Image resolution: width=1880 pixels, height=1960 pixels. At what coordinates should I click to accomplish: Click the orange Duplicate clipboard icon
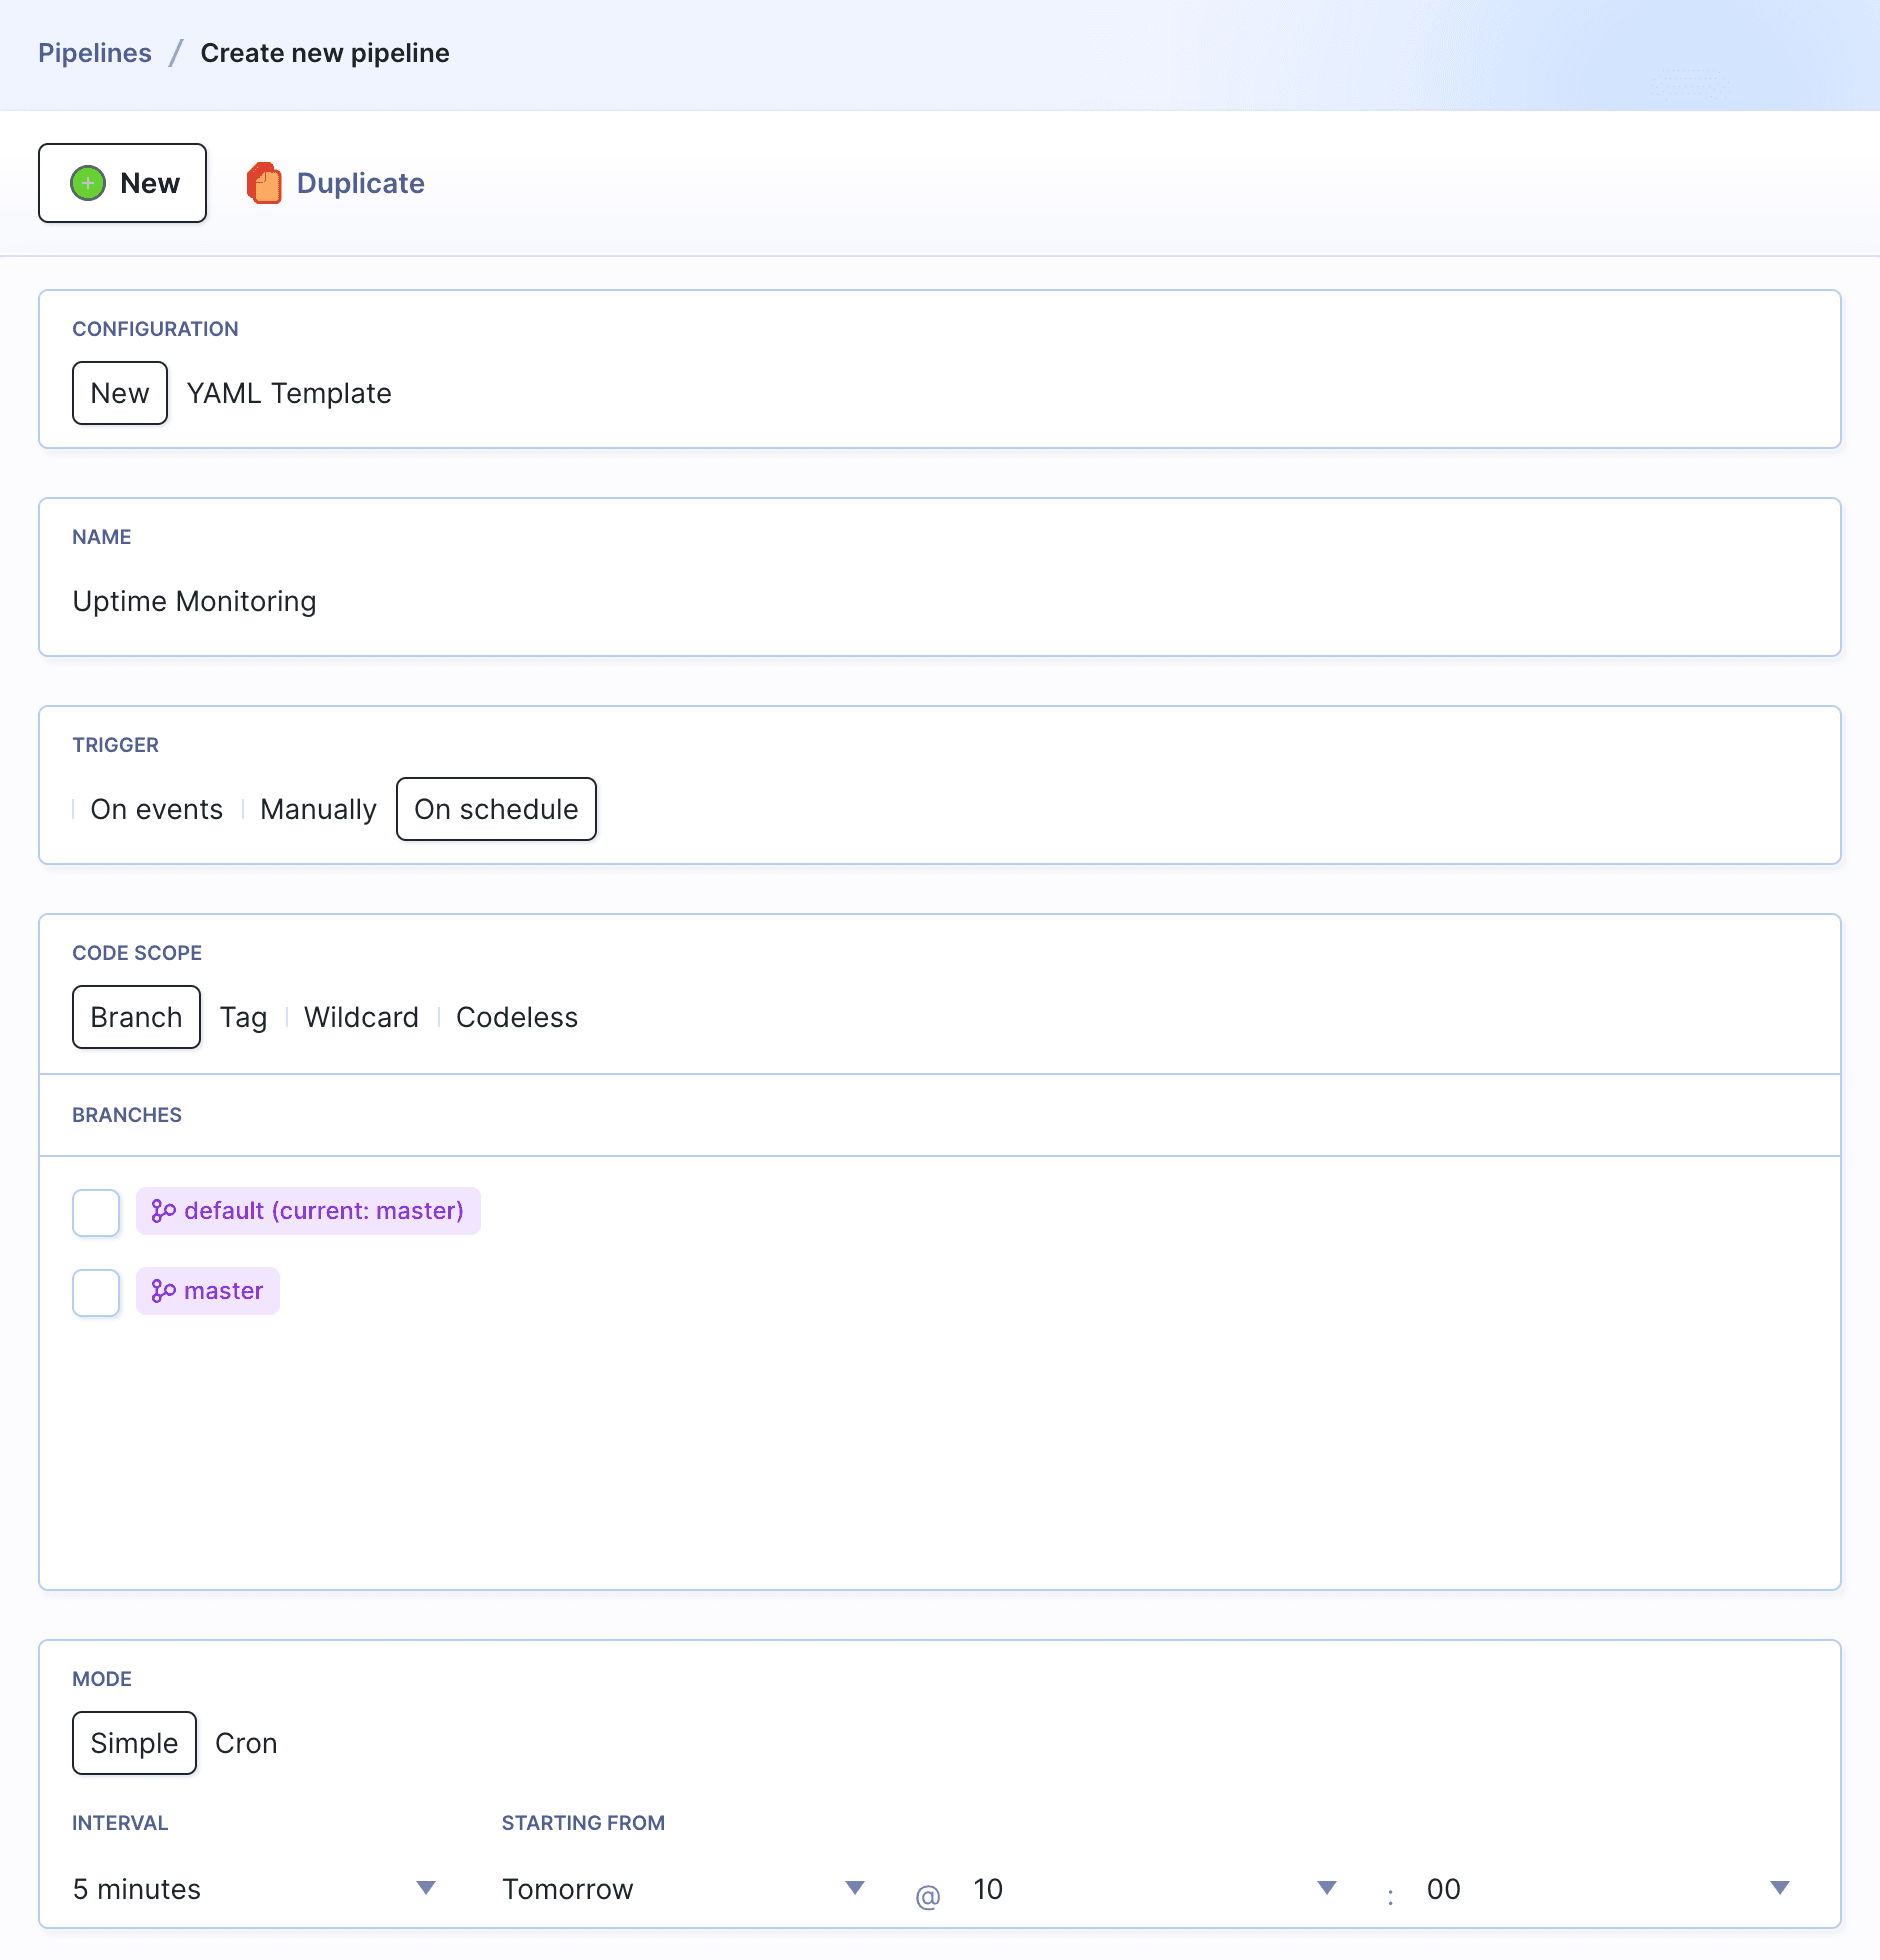click(265, 183)
